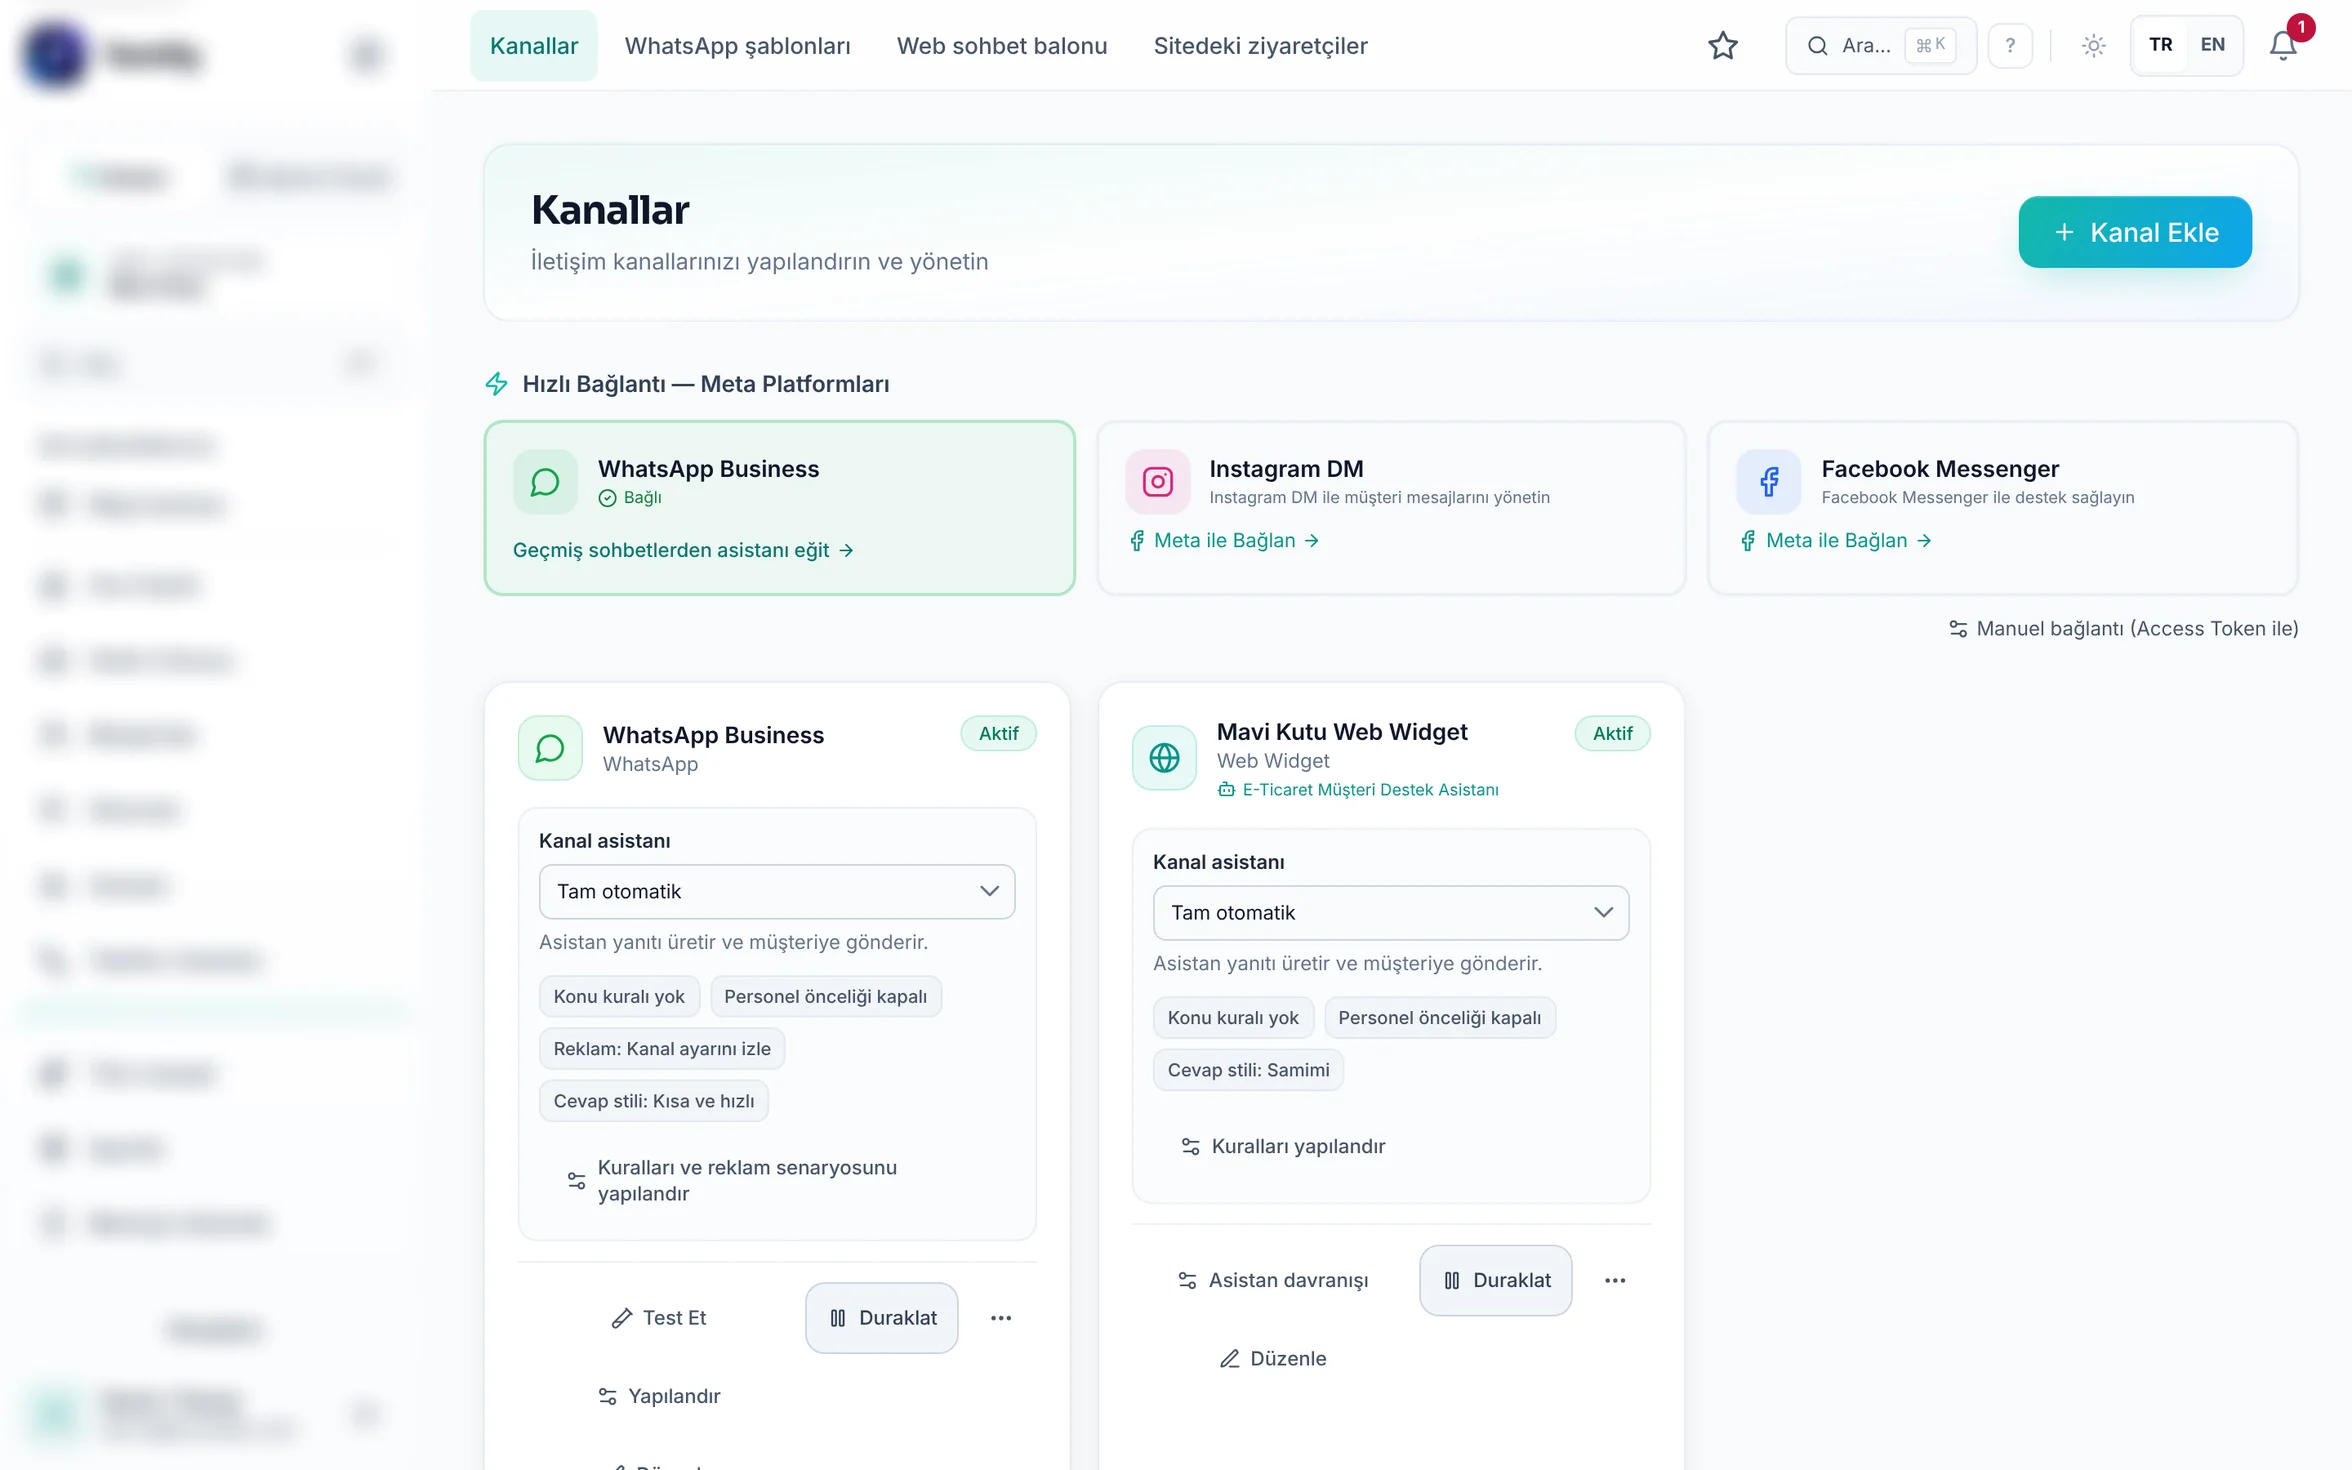
Task: Click the lightning icon beside Hızlı Bağlantı
Action: 497,384
